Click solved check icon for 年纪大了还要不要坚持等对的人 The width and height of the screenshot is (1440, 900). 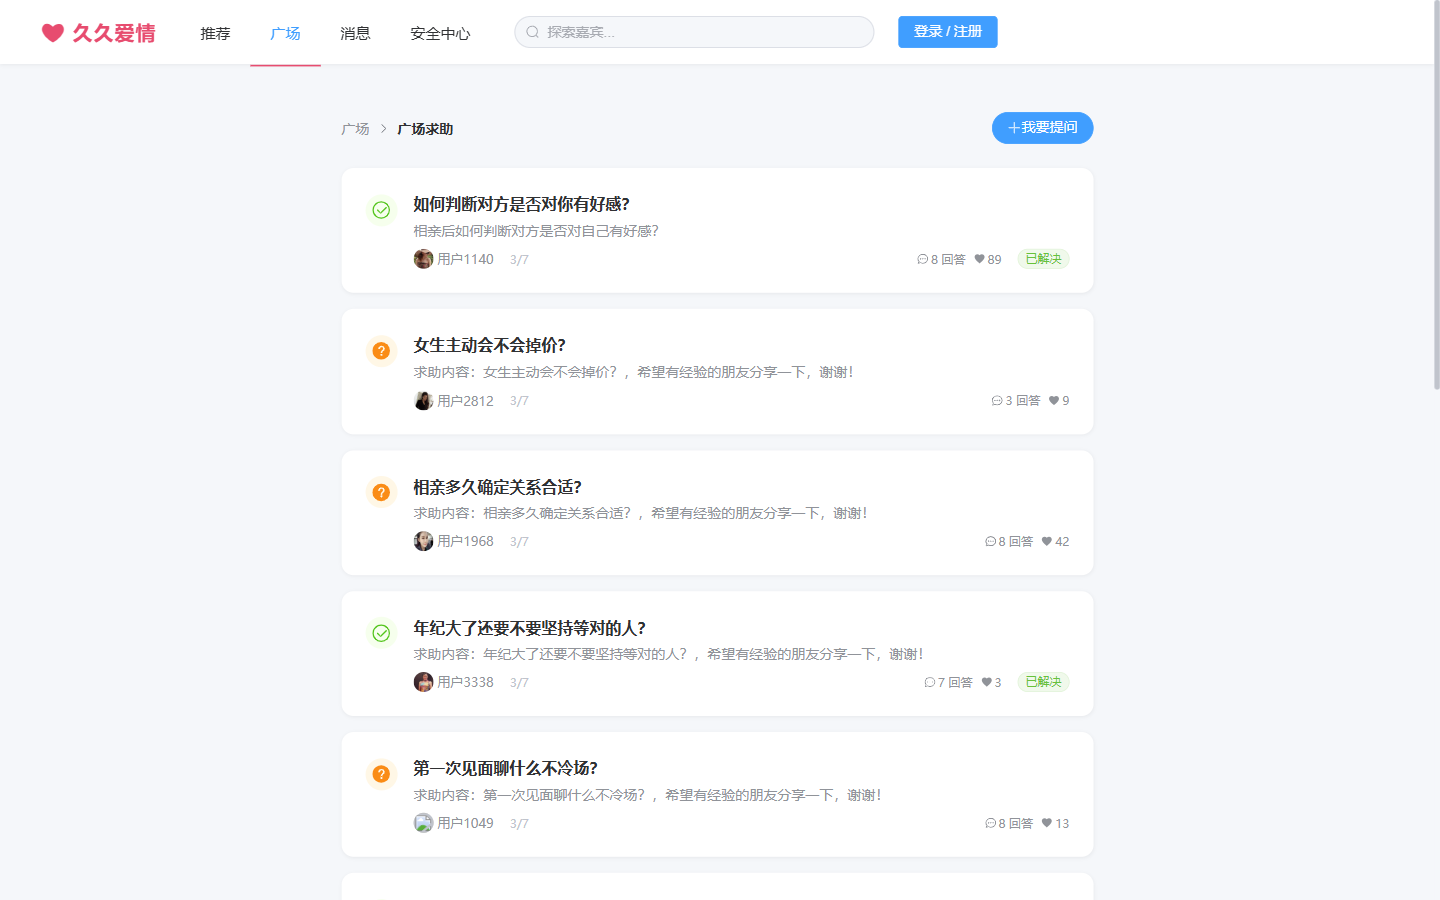pos(381,633)
